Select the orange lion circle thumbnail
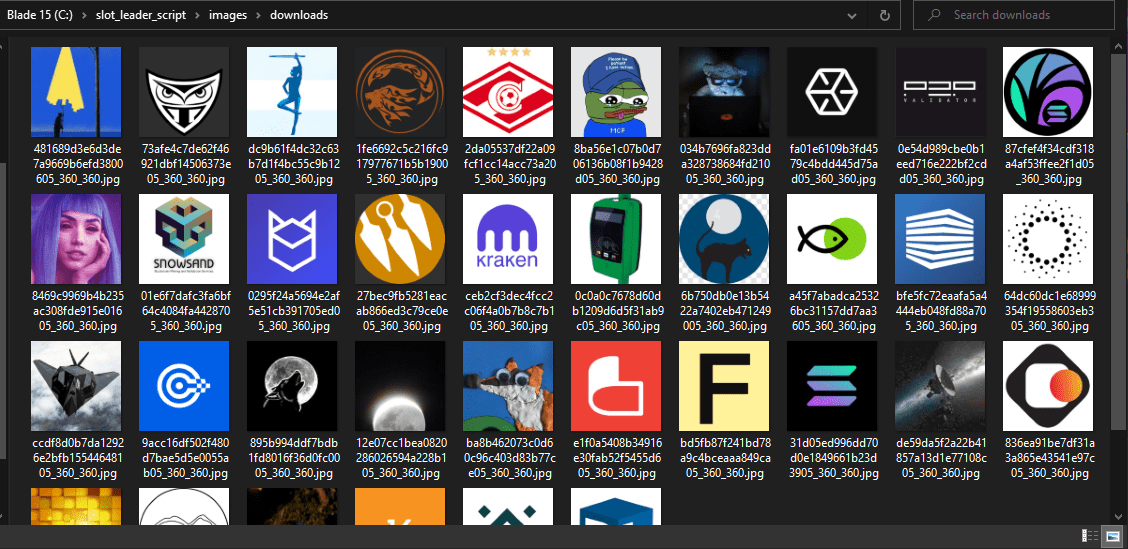The width and height of the screenshot is (1128, 549). click(x=400, y=91)
